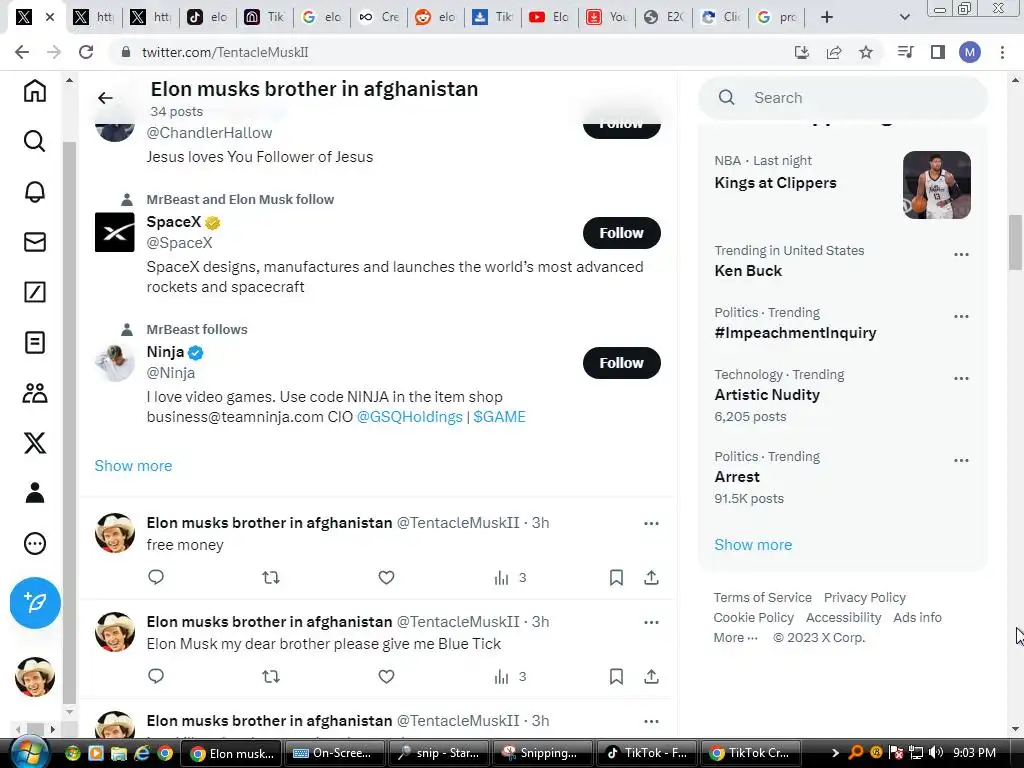Click the Chrome address bar URL

[225, 52]
